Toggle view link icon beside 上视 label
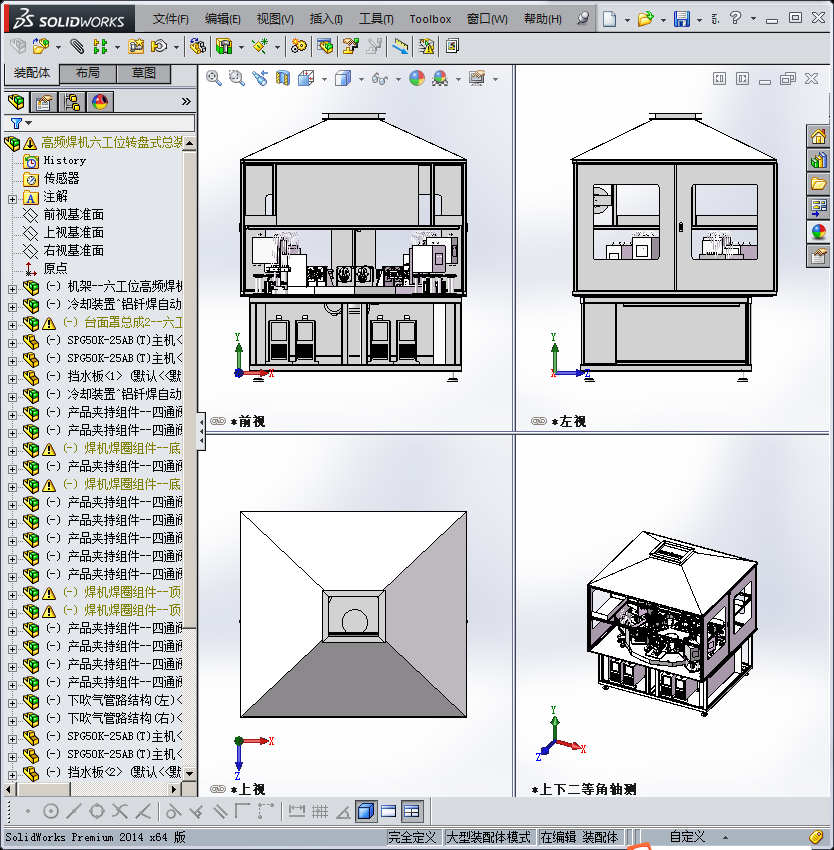The height and width of the screenshot is (850, 834). [x=218, y=789]
